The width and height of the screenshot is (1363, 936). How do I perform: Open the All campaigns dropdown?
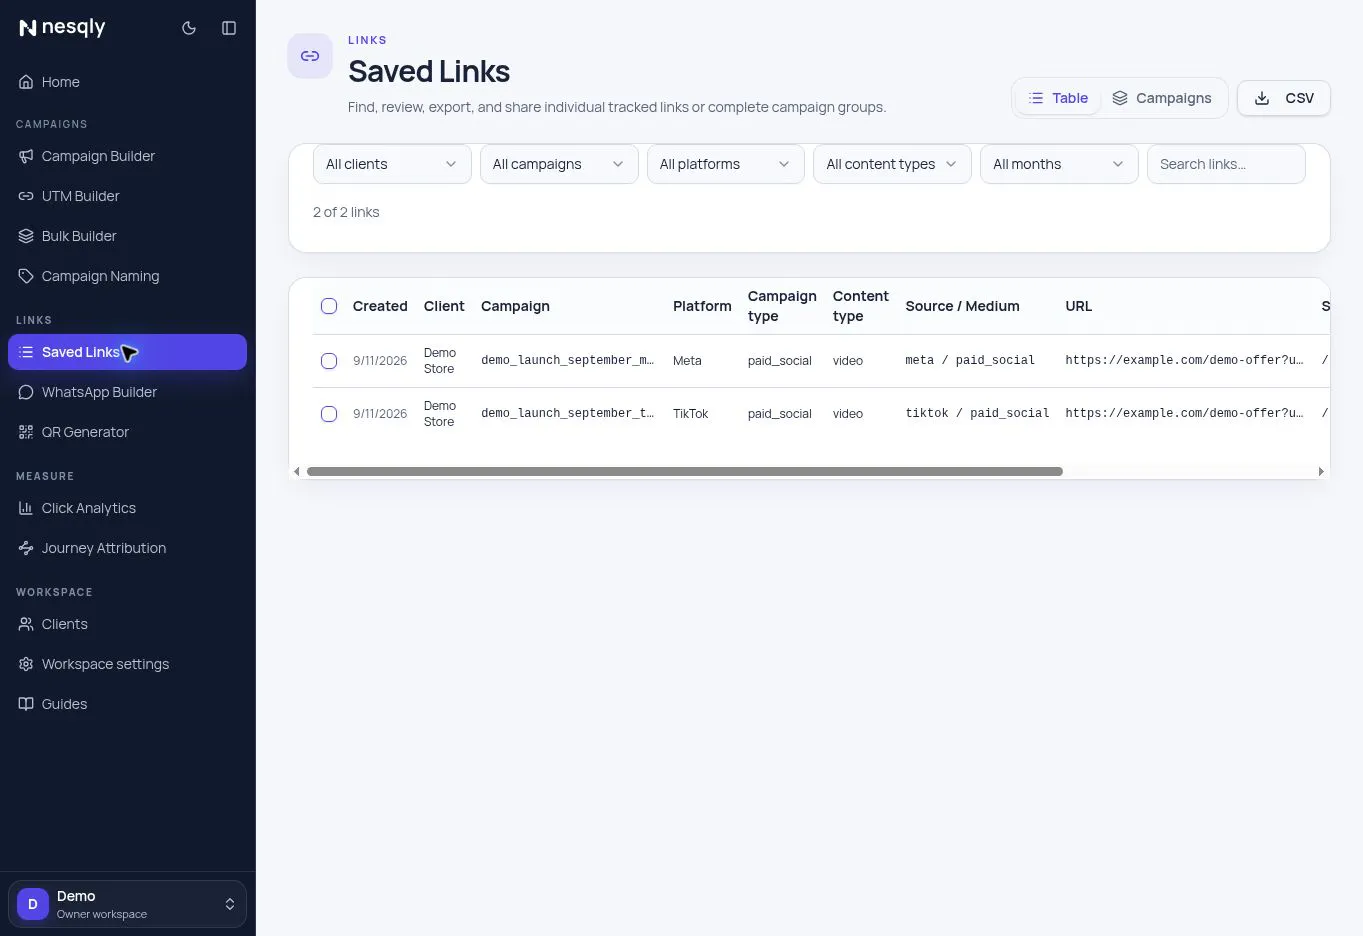[559, 164]
